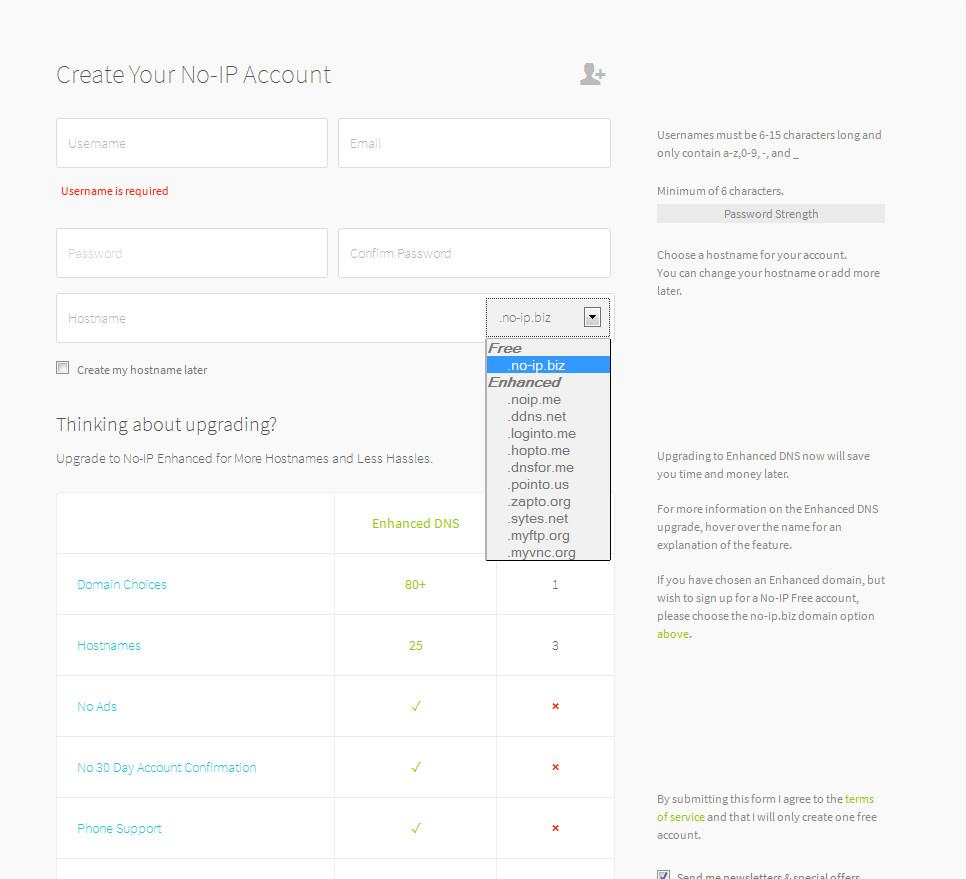Tick the Create my hostname later checkbox
Viewport: 966px width, 879px height.
[63, 368]
